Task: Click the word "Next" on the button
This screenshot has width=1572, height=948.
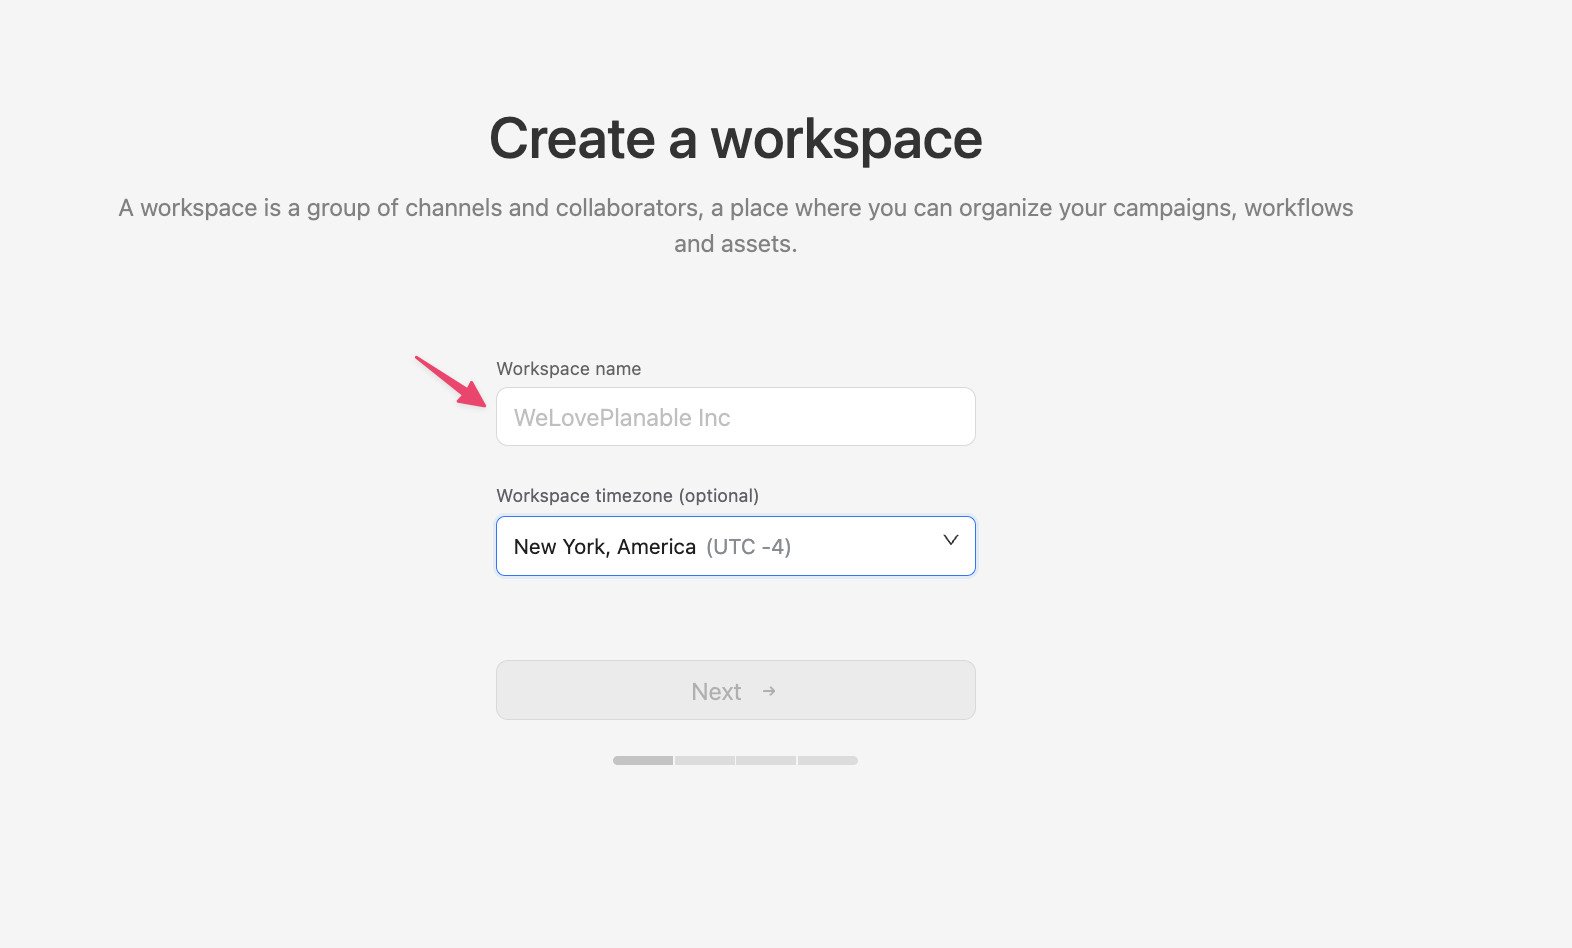Action: pyautogui.click(x=716, y=692)
